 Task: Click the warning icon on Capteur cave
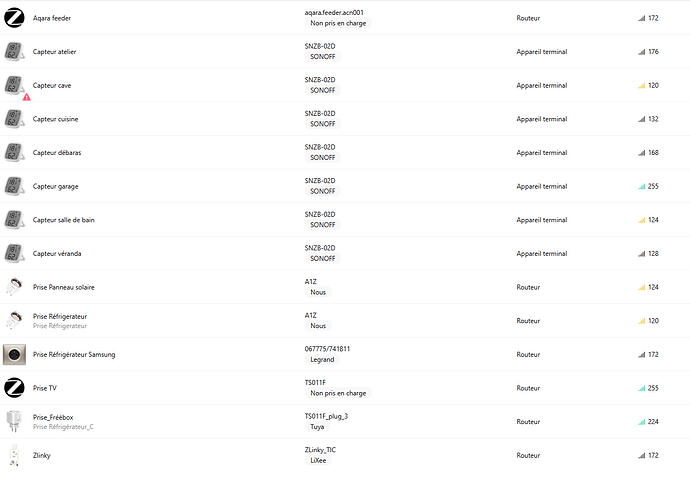tap(27, 97)
